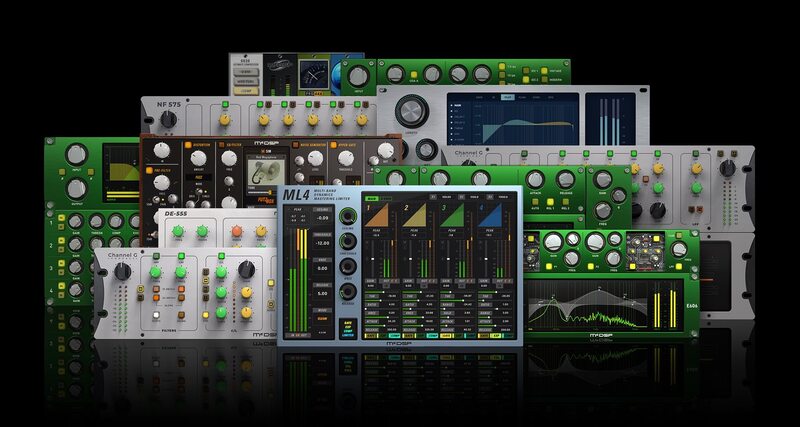Click the DE-555 second green knob
The width and height of the screenshot is (800, 427).
click(202, 231)
